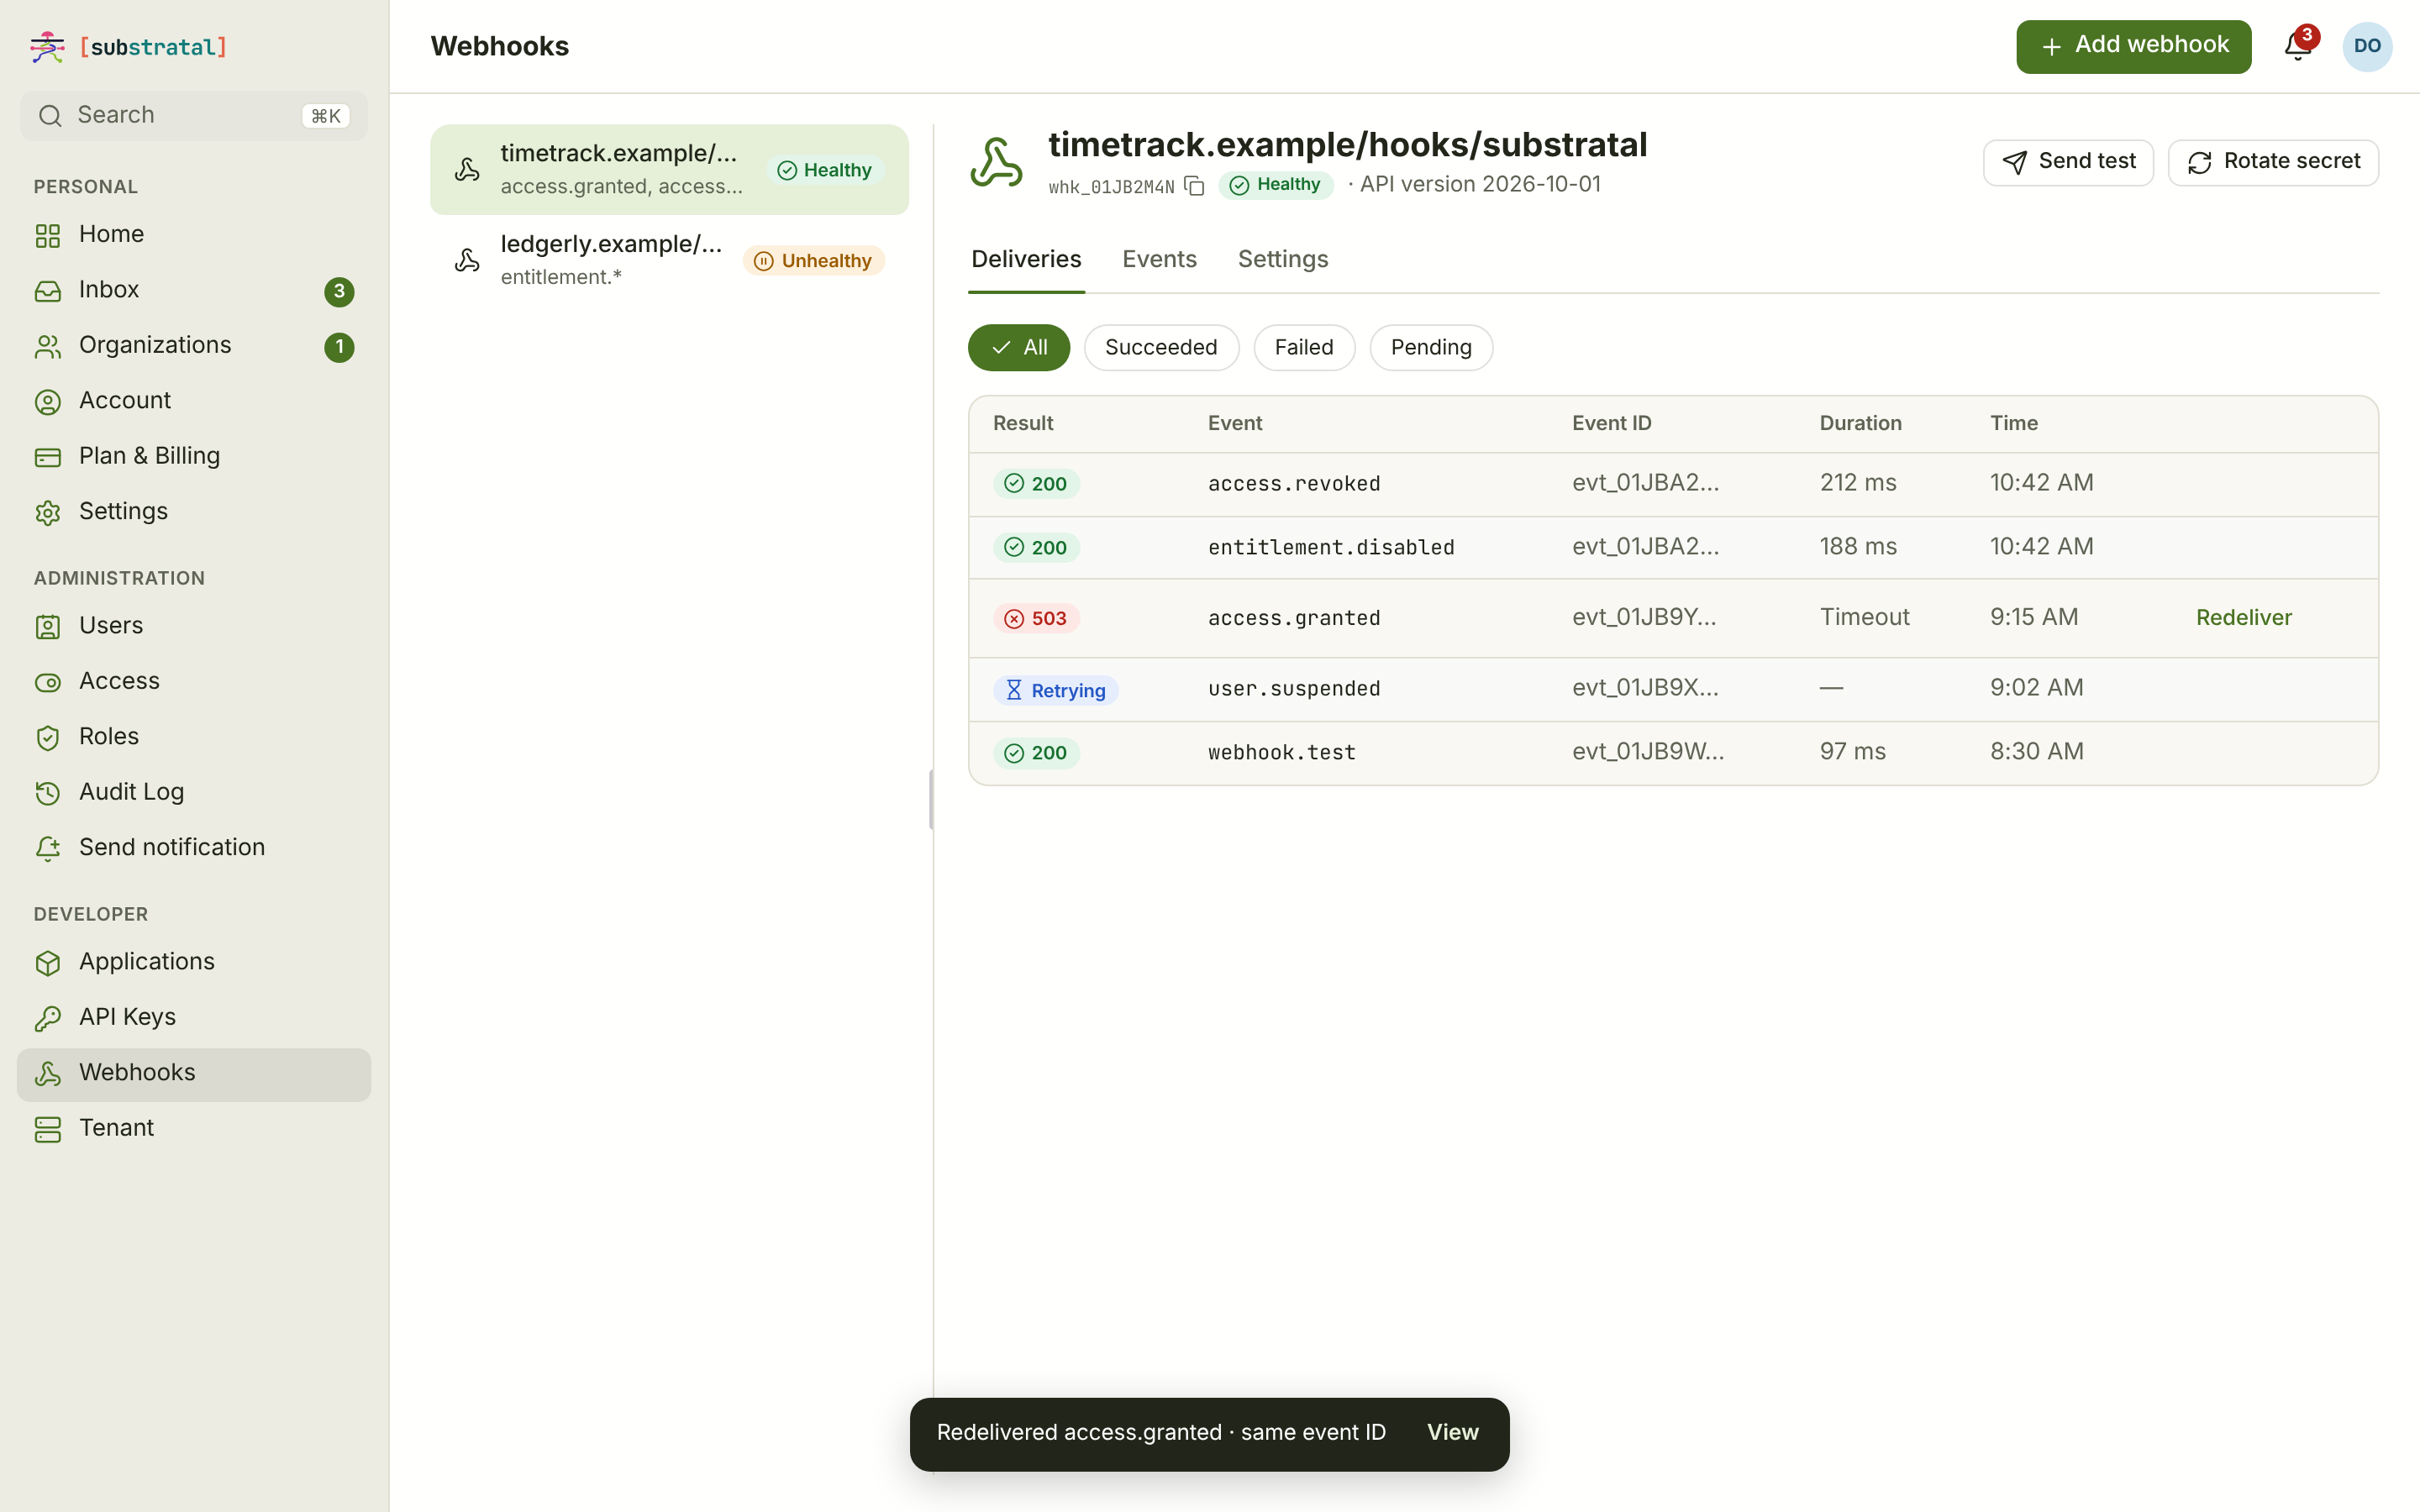
Task: Filter deliveries by Failed
Action: [1303, 347]
